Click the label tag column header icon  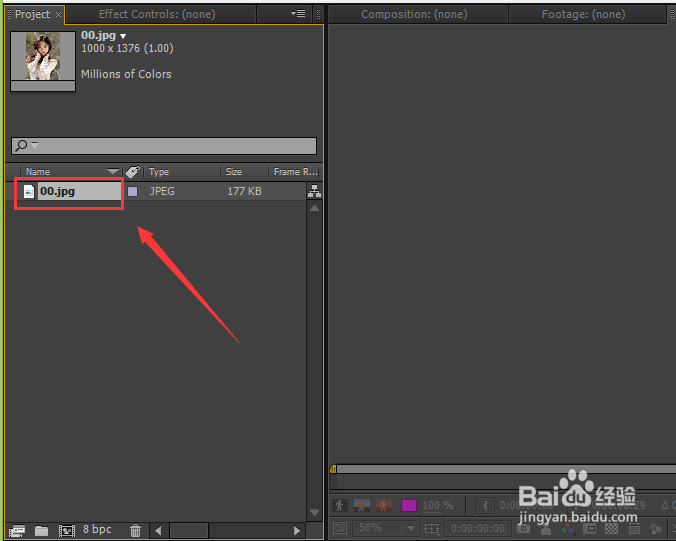(x=132, y=172)
